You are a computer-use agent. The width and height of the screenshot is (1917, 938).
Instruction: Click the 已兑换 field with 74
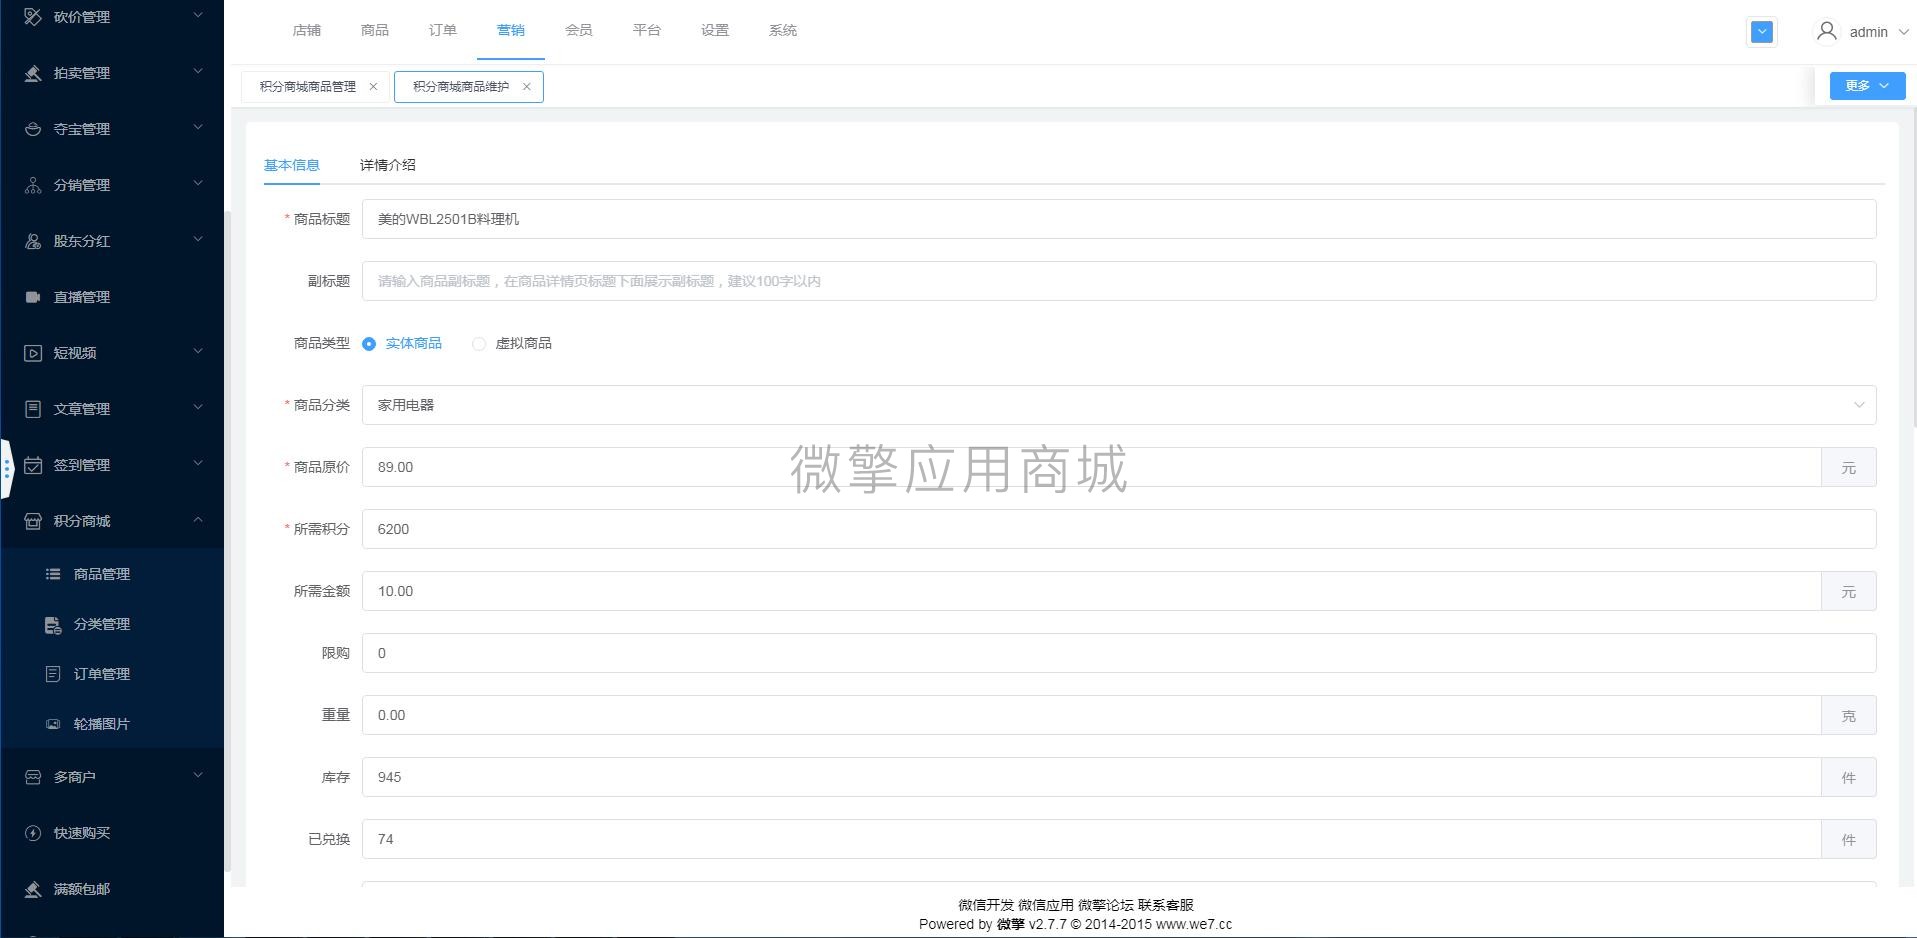(1091, 839)
